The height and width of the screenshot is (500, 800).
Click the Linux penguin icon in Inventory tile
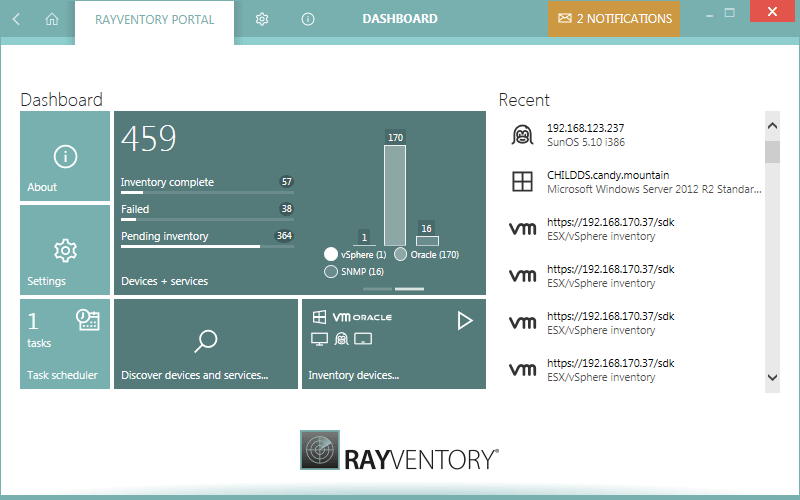coord(341,339)
